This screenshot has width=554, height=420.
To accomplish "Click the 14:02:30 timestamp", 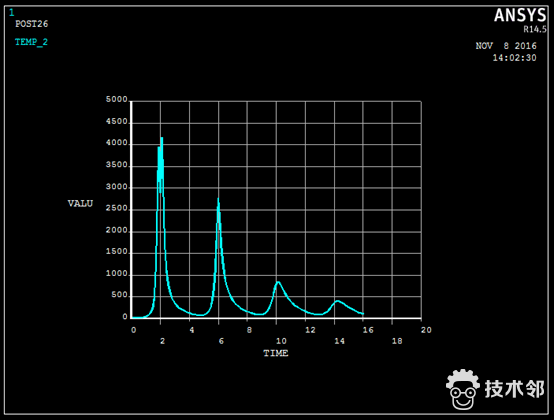I will (x=514, y=58).
